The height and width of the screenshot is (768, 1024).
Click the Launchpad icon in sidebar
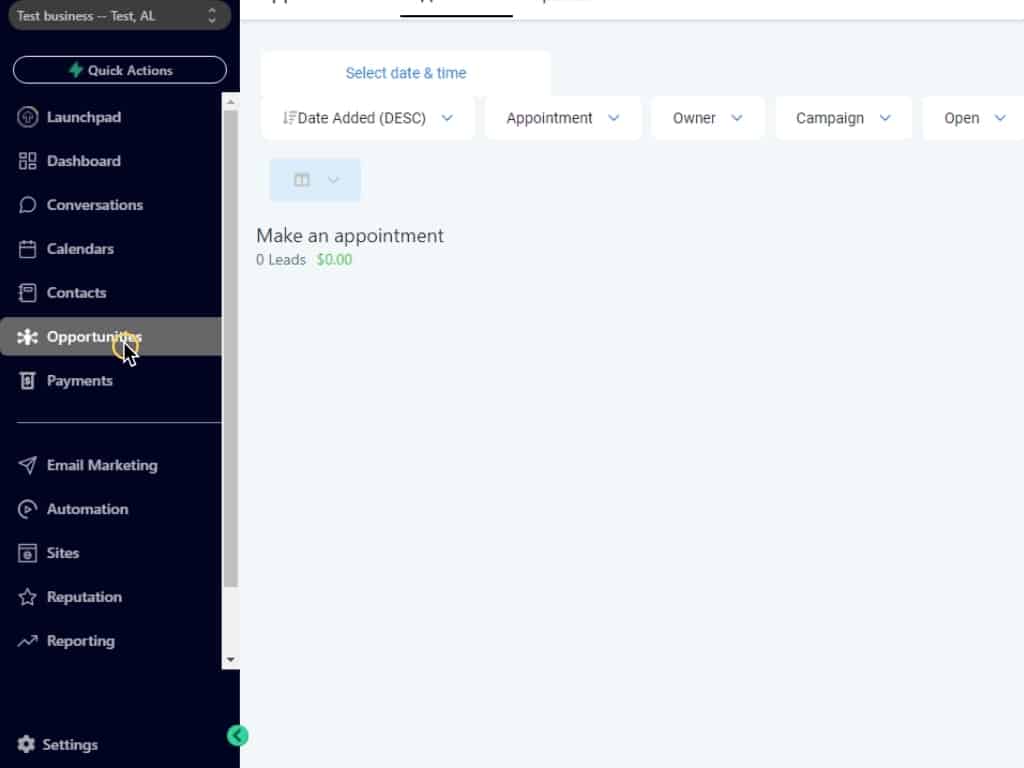(x=28, y=117)
